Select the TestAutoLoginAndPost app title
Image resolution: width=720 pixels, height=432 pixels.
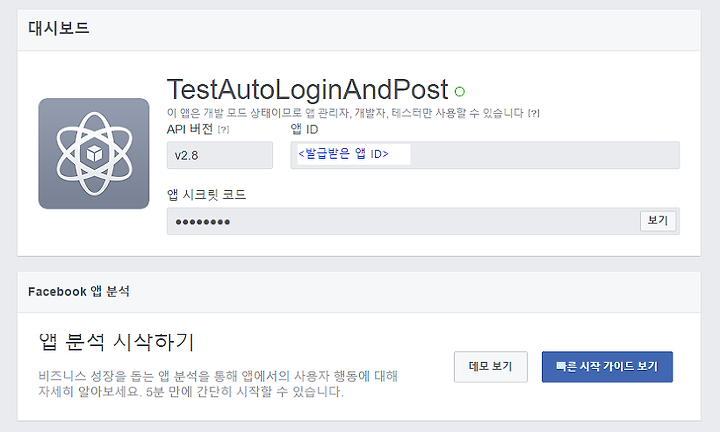tap(307, 89)
